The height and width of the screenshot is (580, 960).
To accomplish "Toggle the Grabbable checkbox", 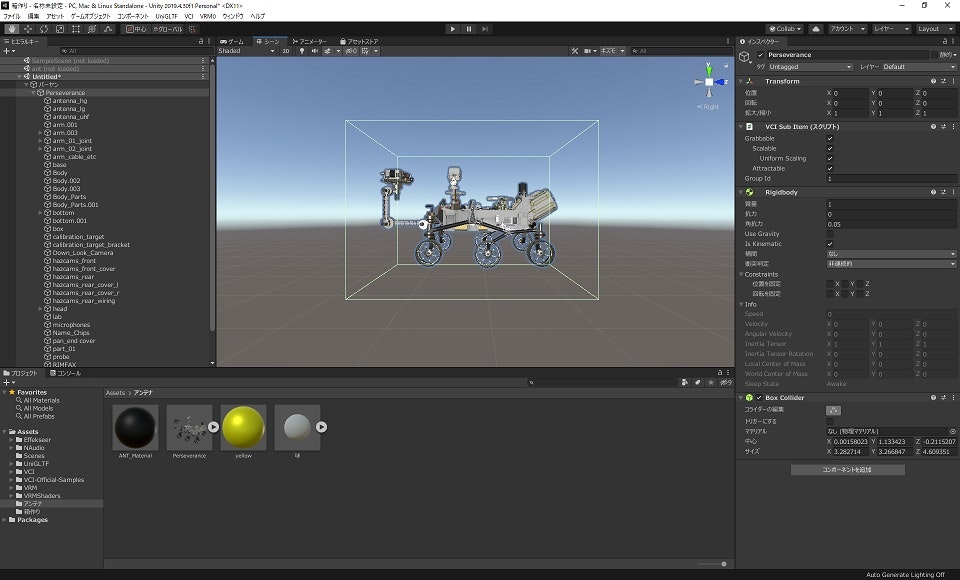I will (x=830, y=139).
